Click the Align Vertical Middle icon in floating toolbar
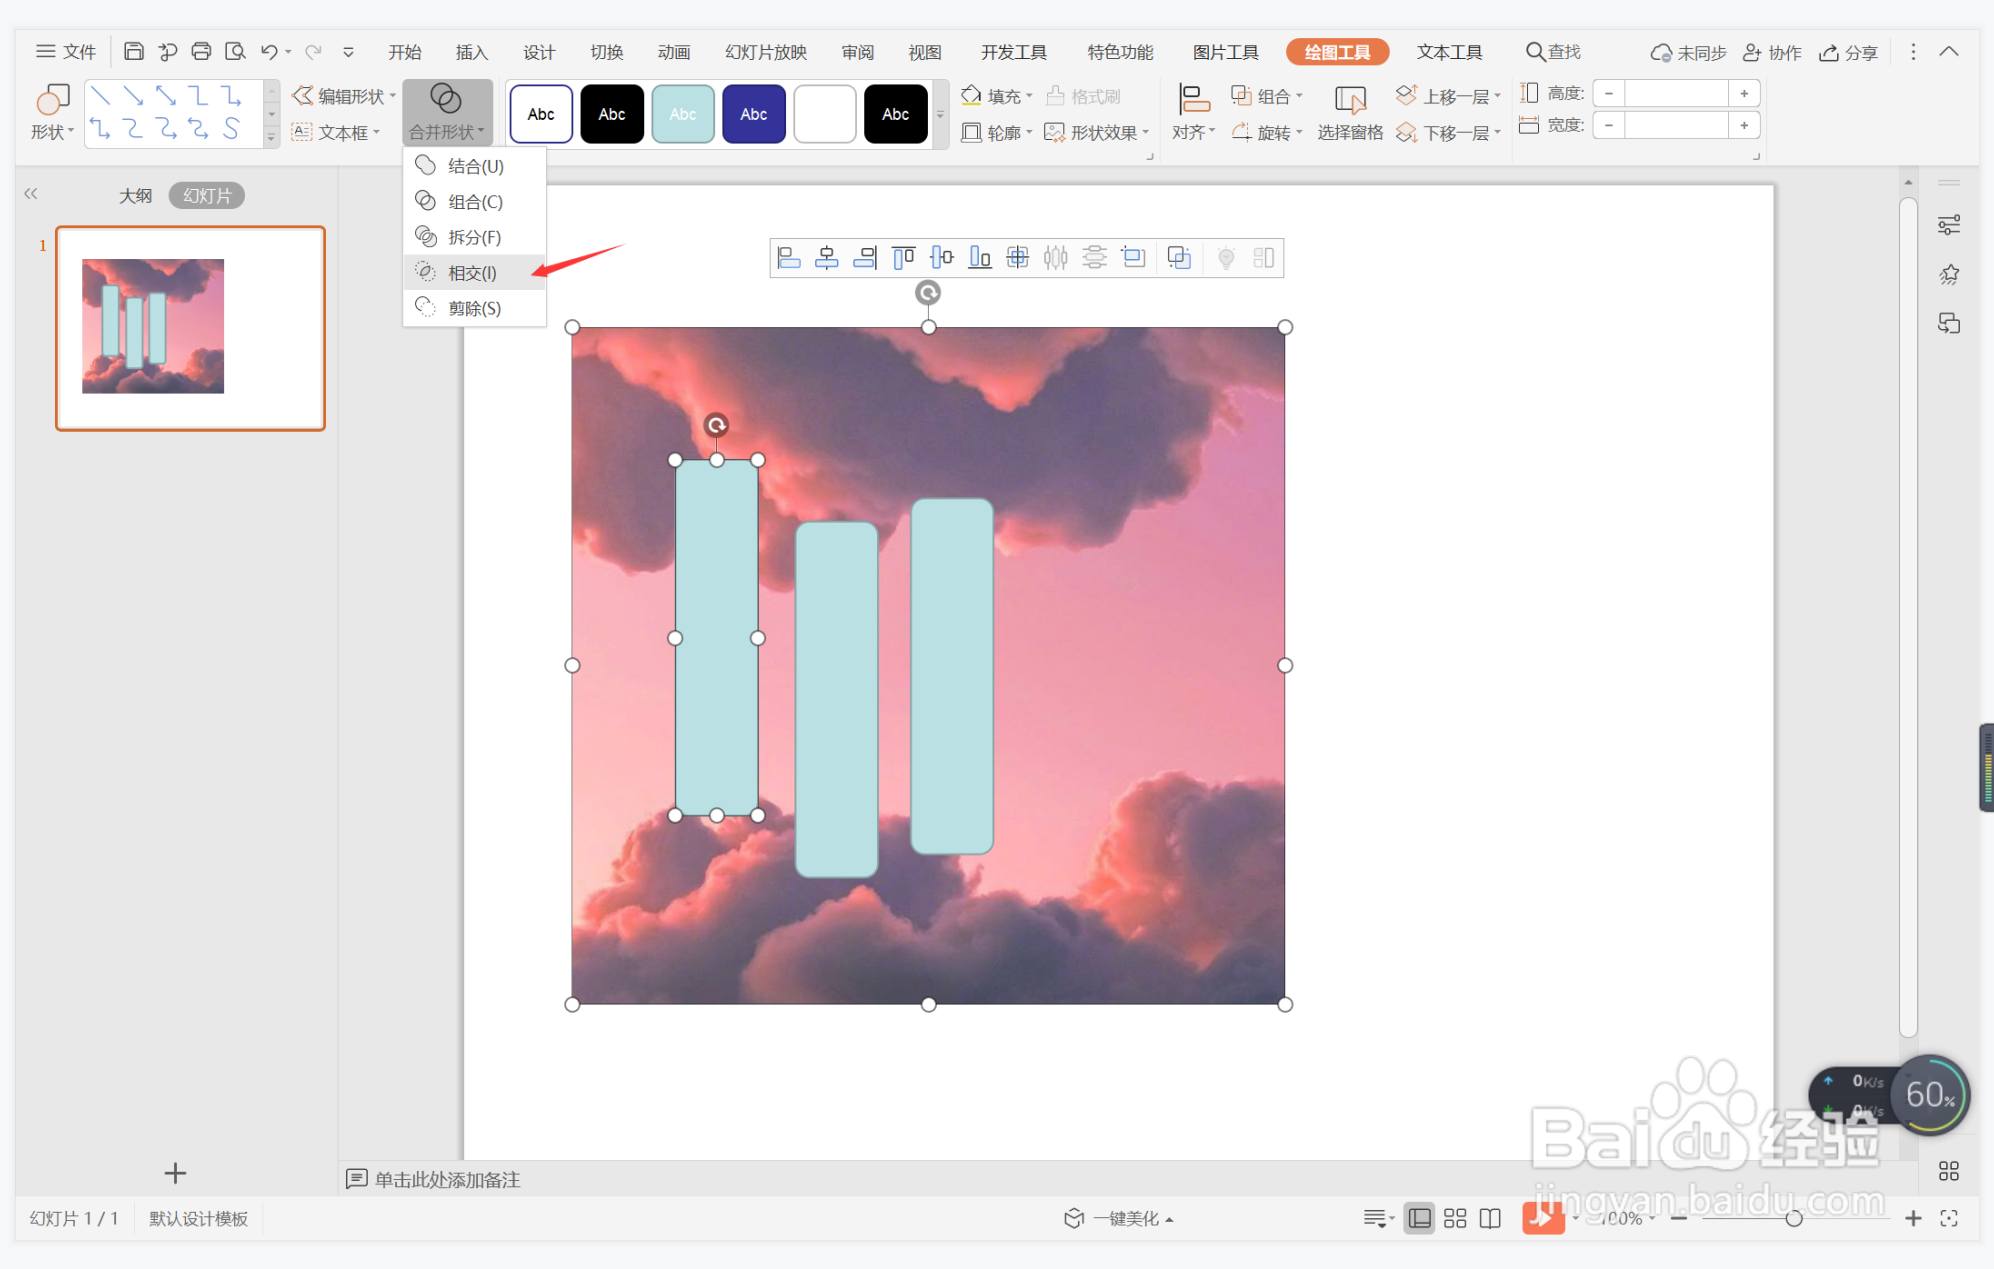 coord(941,258)
